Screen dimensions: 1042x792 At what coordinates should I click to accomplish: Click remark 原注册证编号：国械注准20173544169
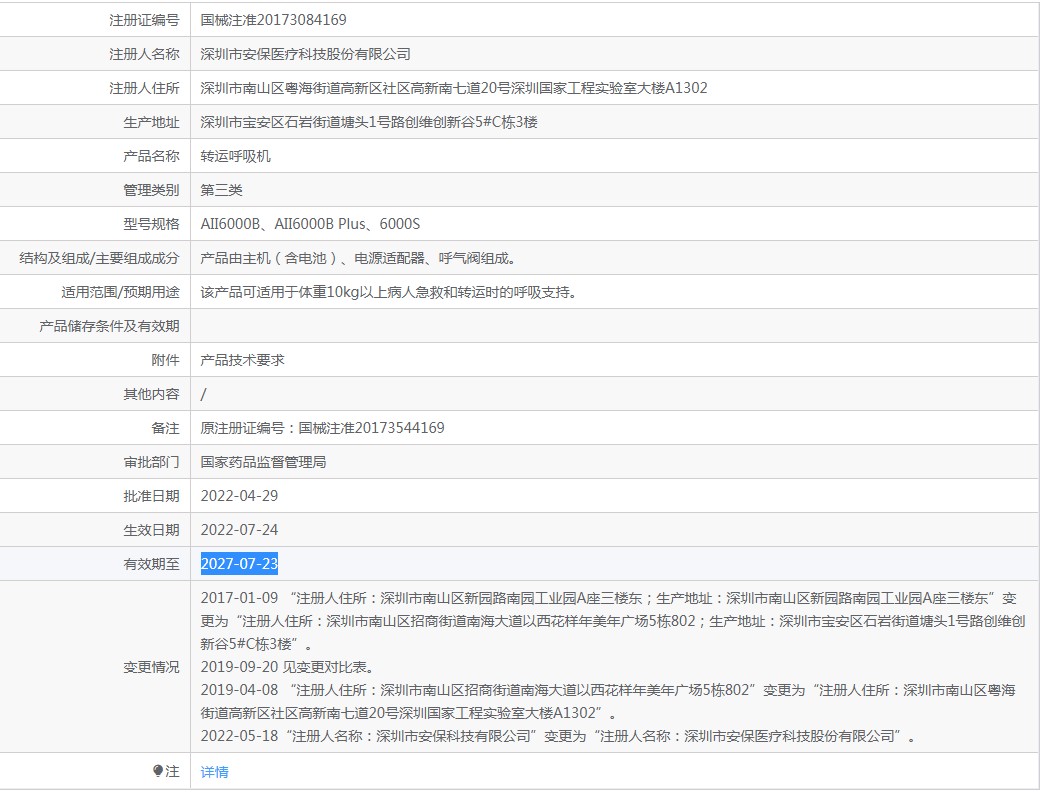pos(322,428)
